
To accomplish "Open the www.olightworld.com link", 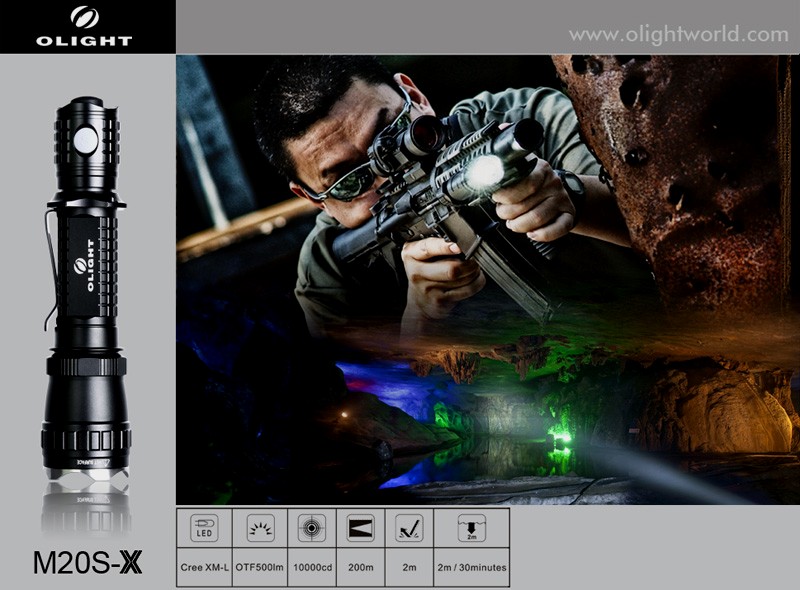I will 679,35.
